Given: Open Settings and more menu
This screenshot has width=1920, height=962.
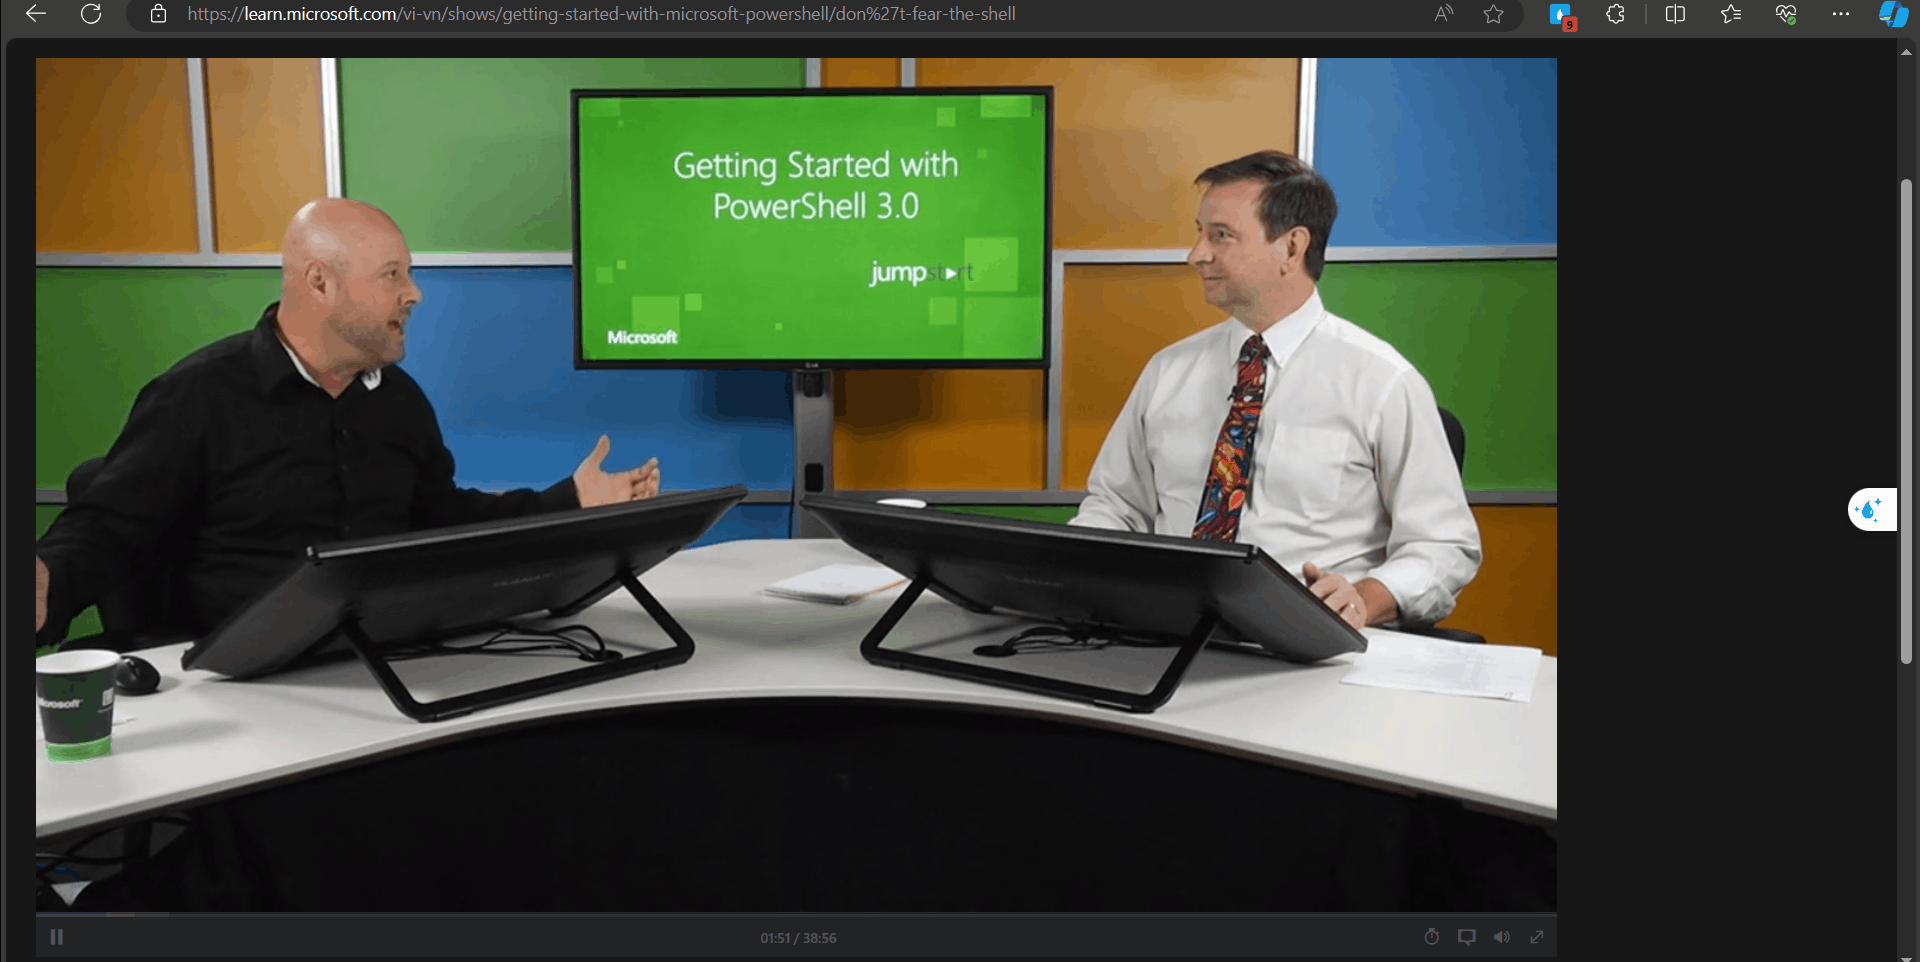Looking at the screenshot, I should (x=1841, y=14).
